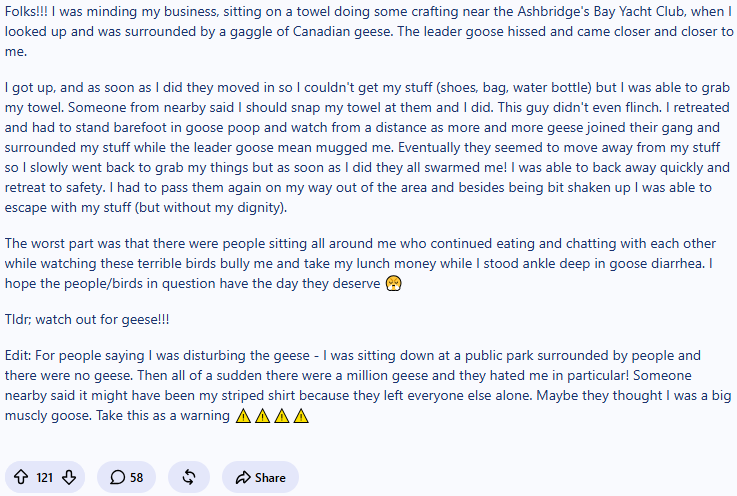Image resolution: width=737 pixels, height=496 pixels.
Task: Click the second warning sign emoji
Action: [262, 416]
